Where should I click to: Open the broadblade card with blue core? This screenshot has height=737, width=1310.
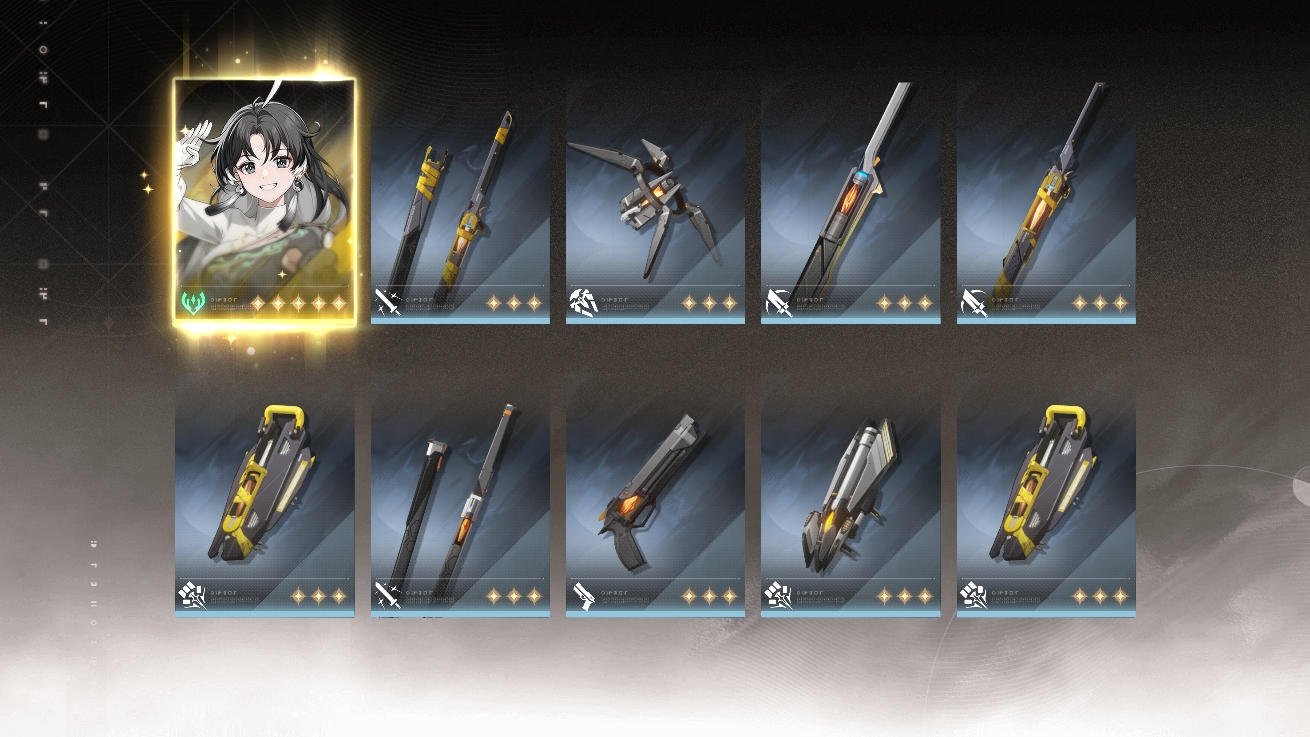pos(850,202)
